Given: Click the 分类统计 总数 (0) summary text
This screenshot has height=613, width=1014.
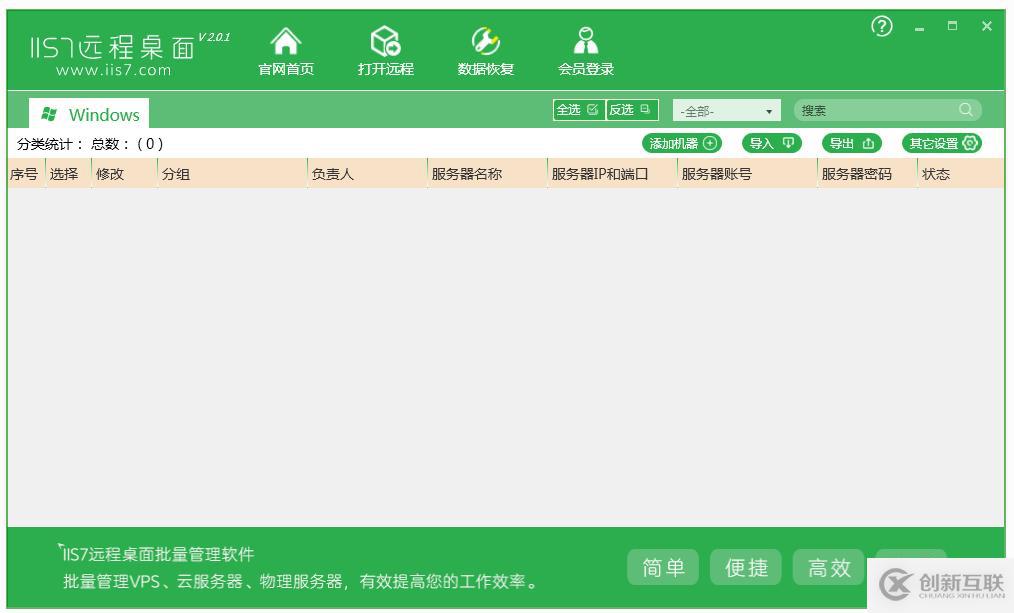Looking at the screenshot, I should click(x=90, y=144).
